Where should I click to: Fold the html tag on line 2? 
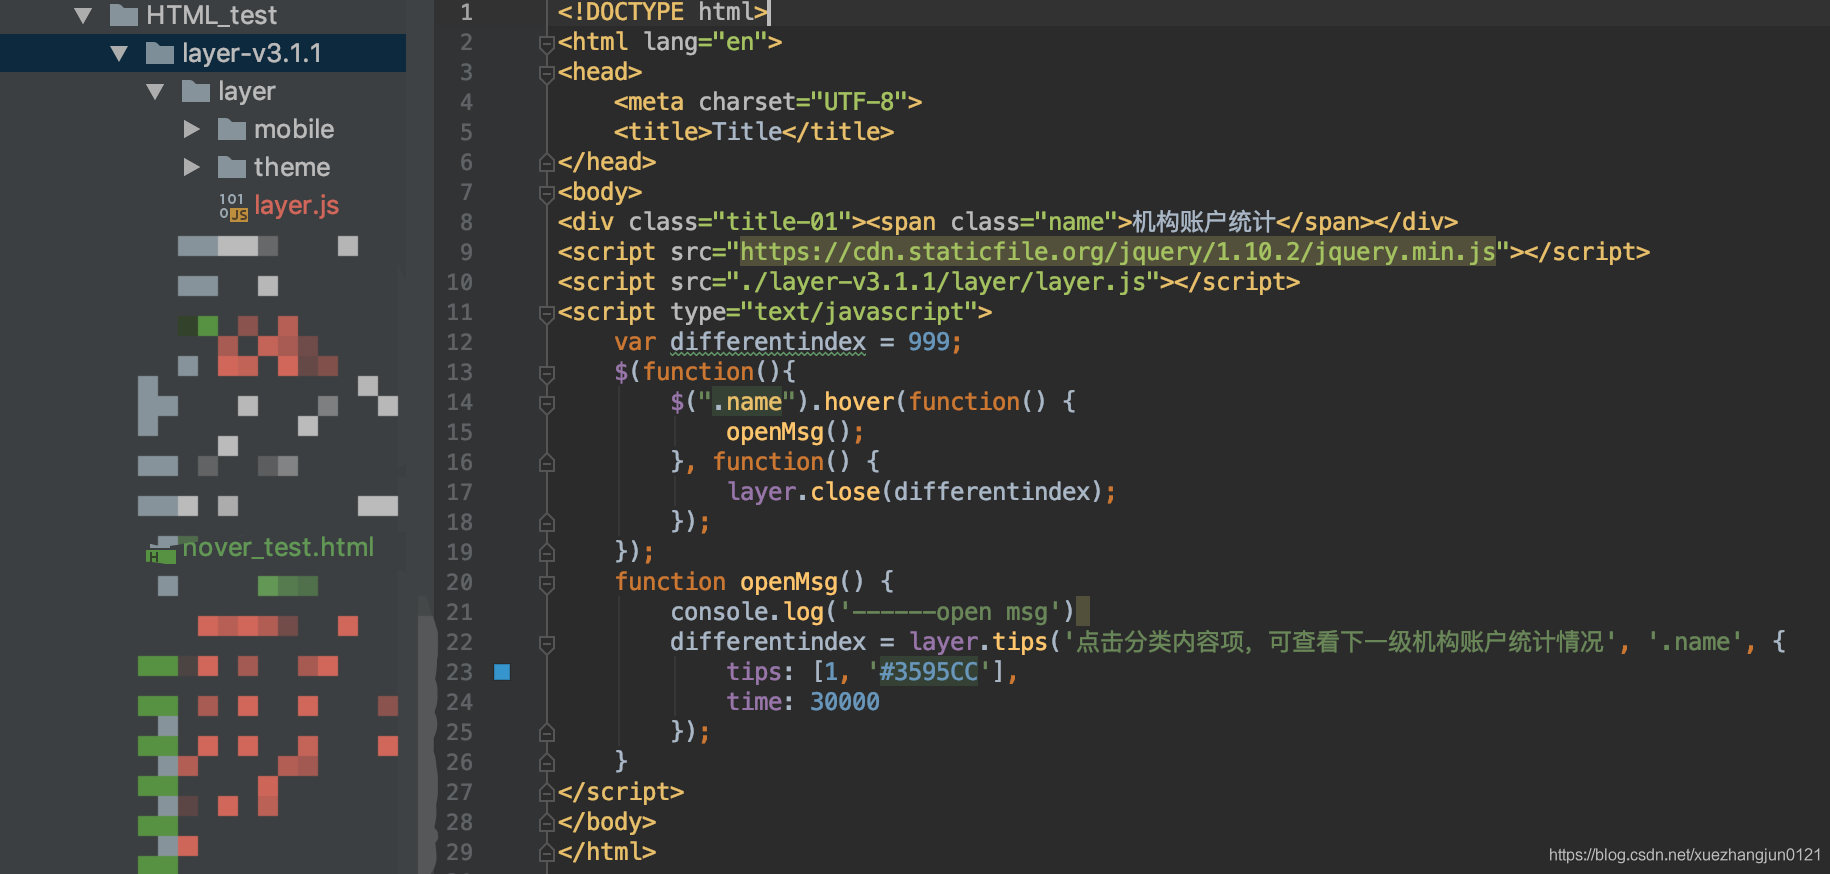547,43
